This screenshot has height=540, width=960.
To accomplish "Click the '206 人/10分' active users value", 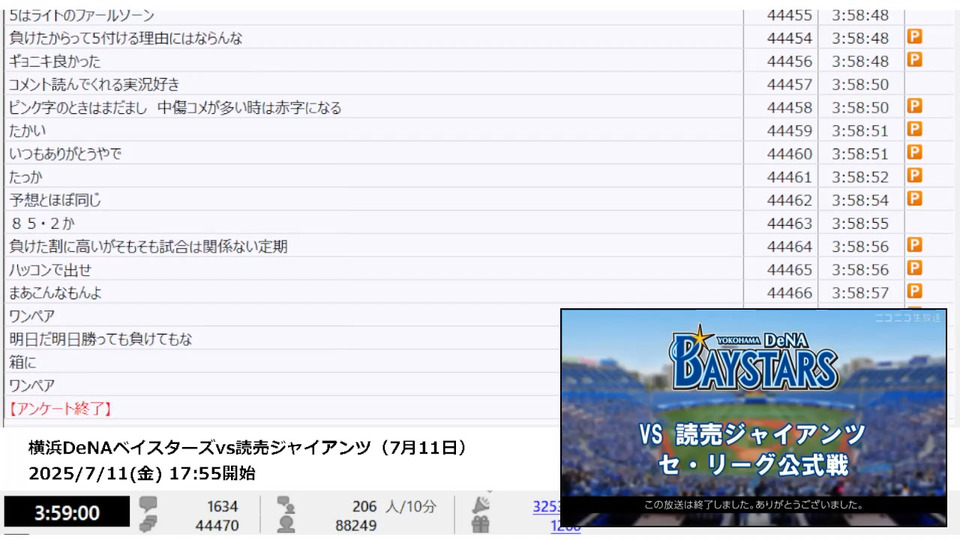I will (394, 506).
